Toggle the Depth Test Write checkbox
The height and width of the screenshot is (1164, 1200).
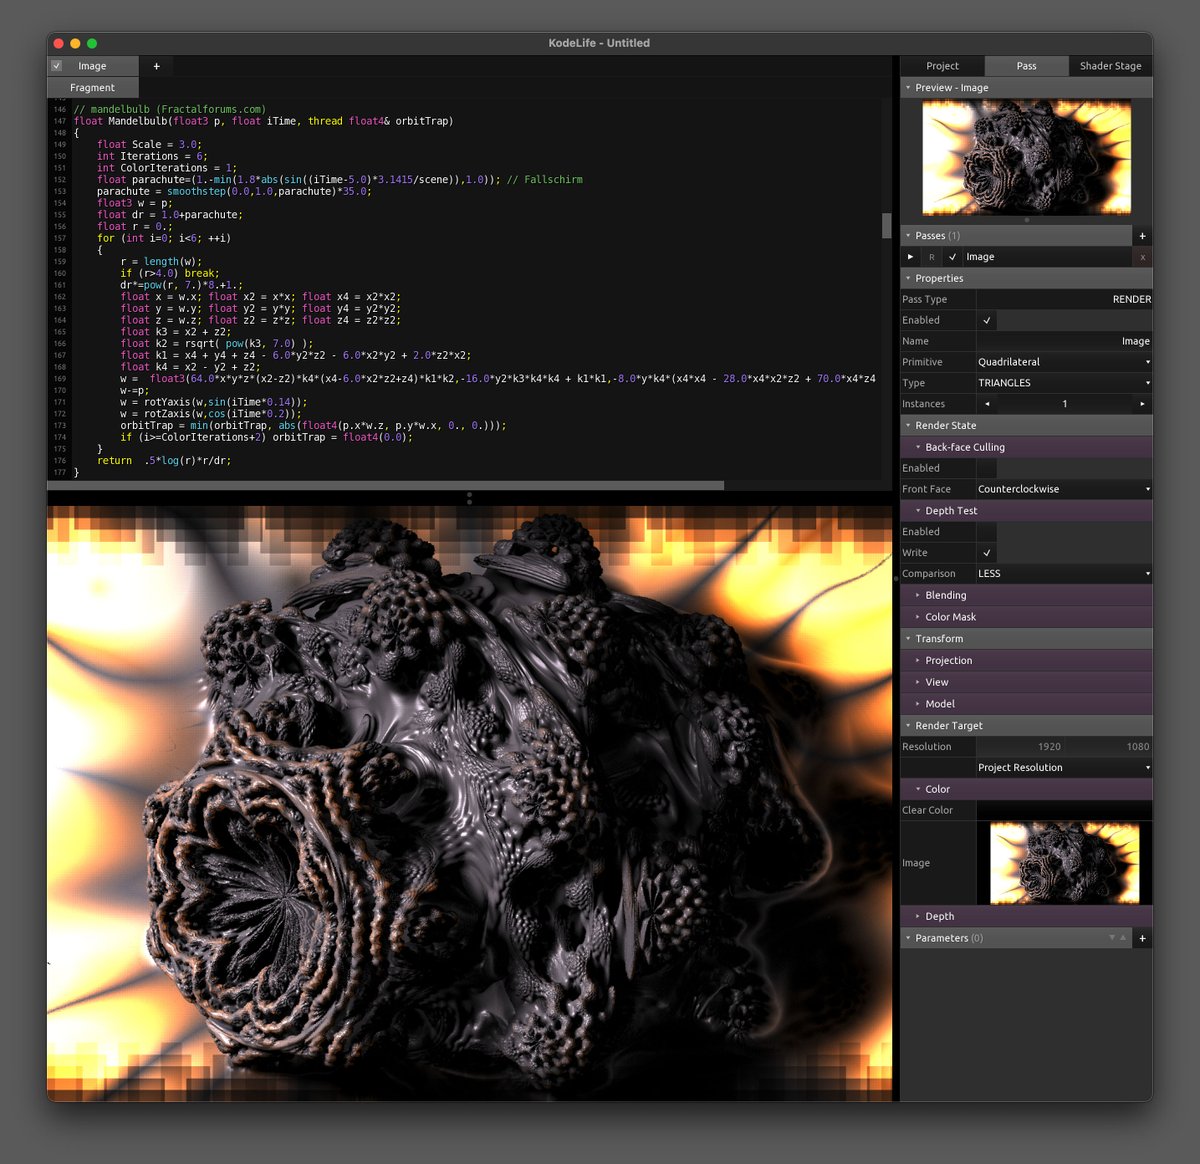pyautogui.click(x=987, y=553)
